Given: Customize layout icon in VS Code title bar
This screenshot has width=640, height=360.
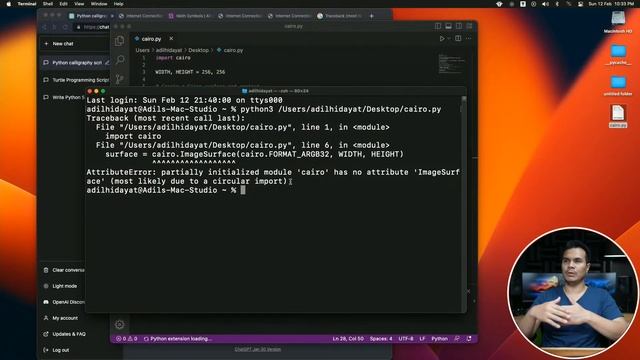Looking at the screenshot, I should click(x=469, y=26).
